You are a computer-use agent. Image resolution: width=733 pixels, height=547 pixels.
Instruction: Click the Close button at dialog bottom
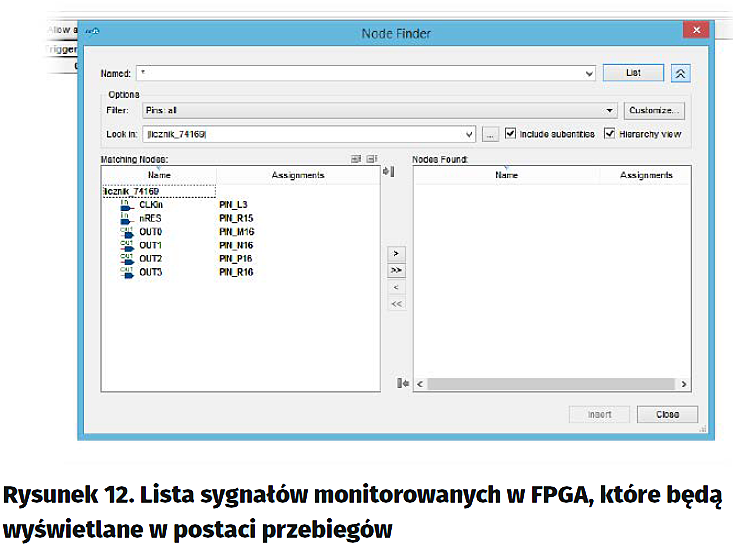667,414
